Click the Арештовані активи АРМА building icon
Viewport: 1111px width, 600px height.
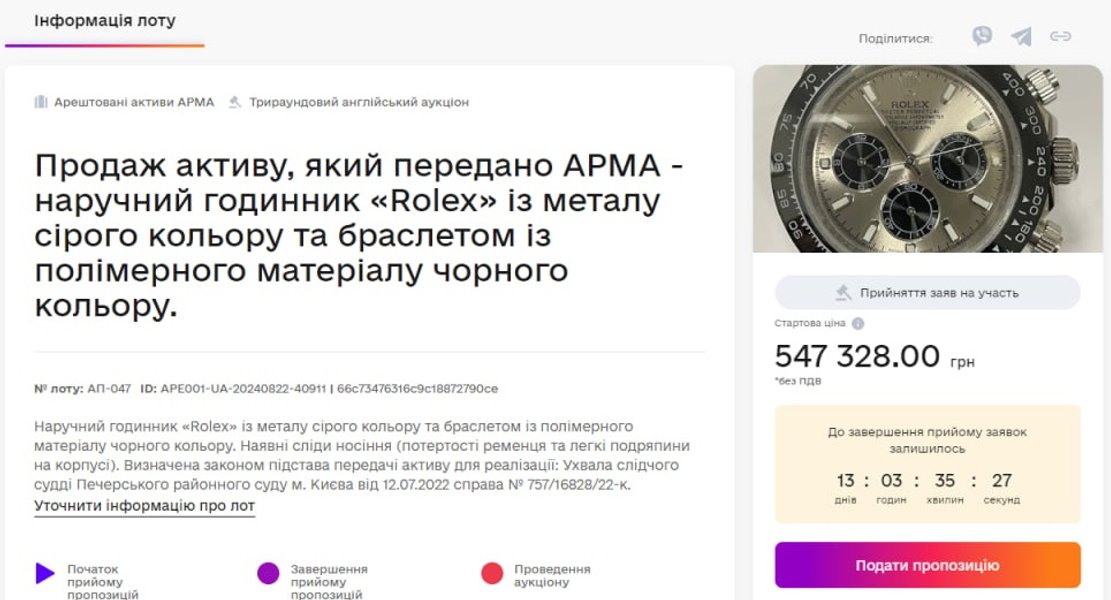click(x=41, y=102)
